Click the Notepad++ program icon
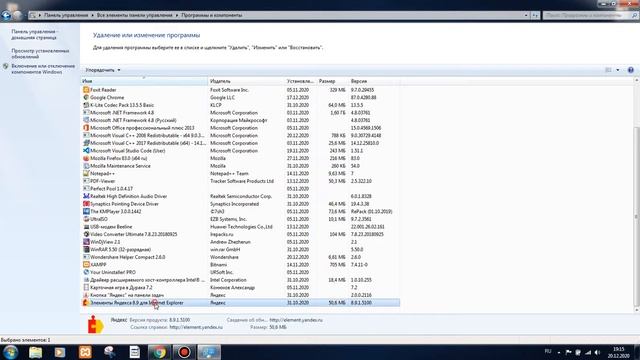The width and height of the screenshot is (640, 360). click(x=86, y=173)
